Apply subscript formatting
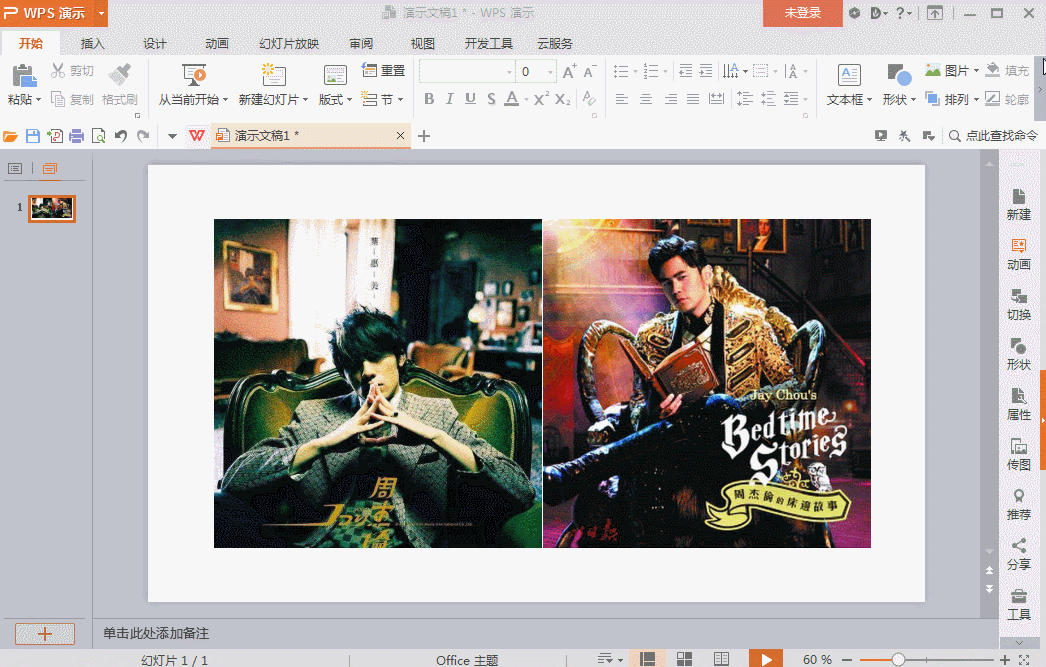The height and width of the screenshot is (667, 1046). pos(562,99)
